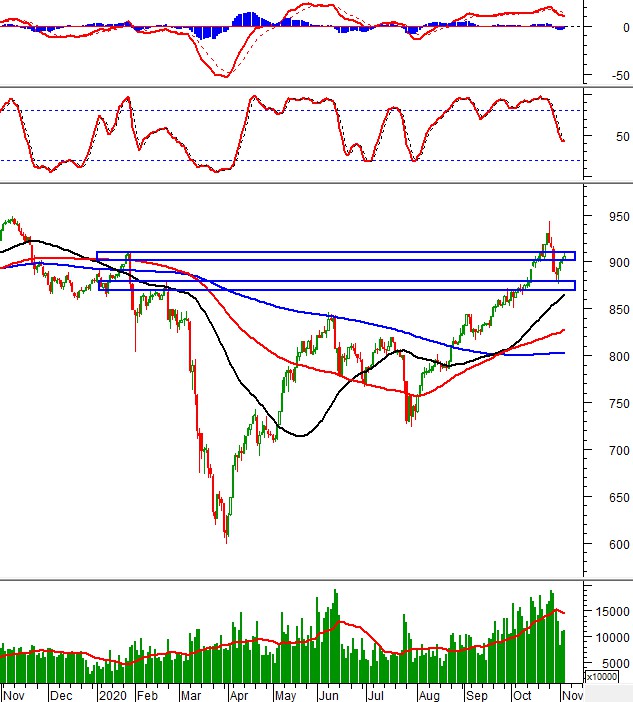Click the 2020 label on the time axis
The width and height of the screenshot is (633, 702).
point(111,693)
